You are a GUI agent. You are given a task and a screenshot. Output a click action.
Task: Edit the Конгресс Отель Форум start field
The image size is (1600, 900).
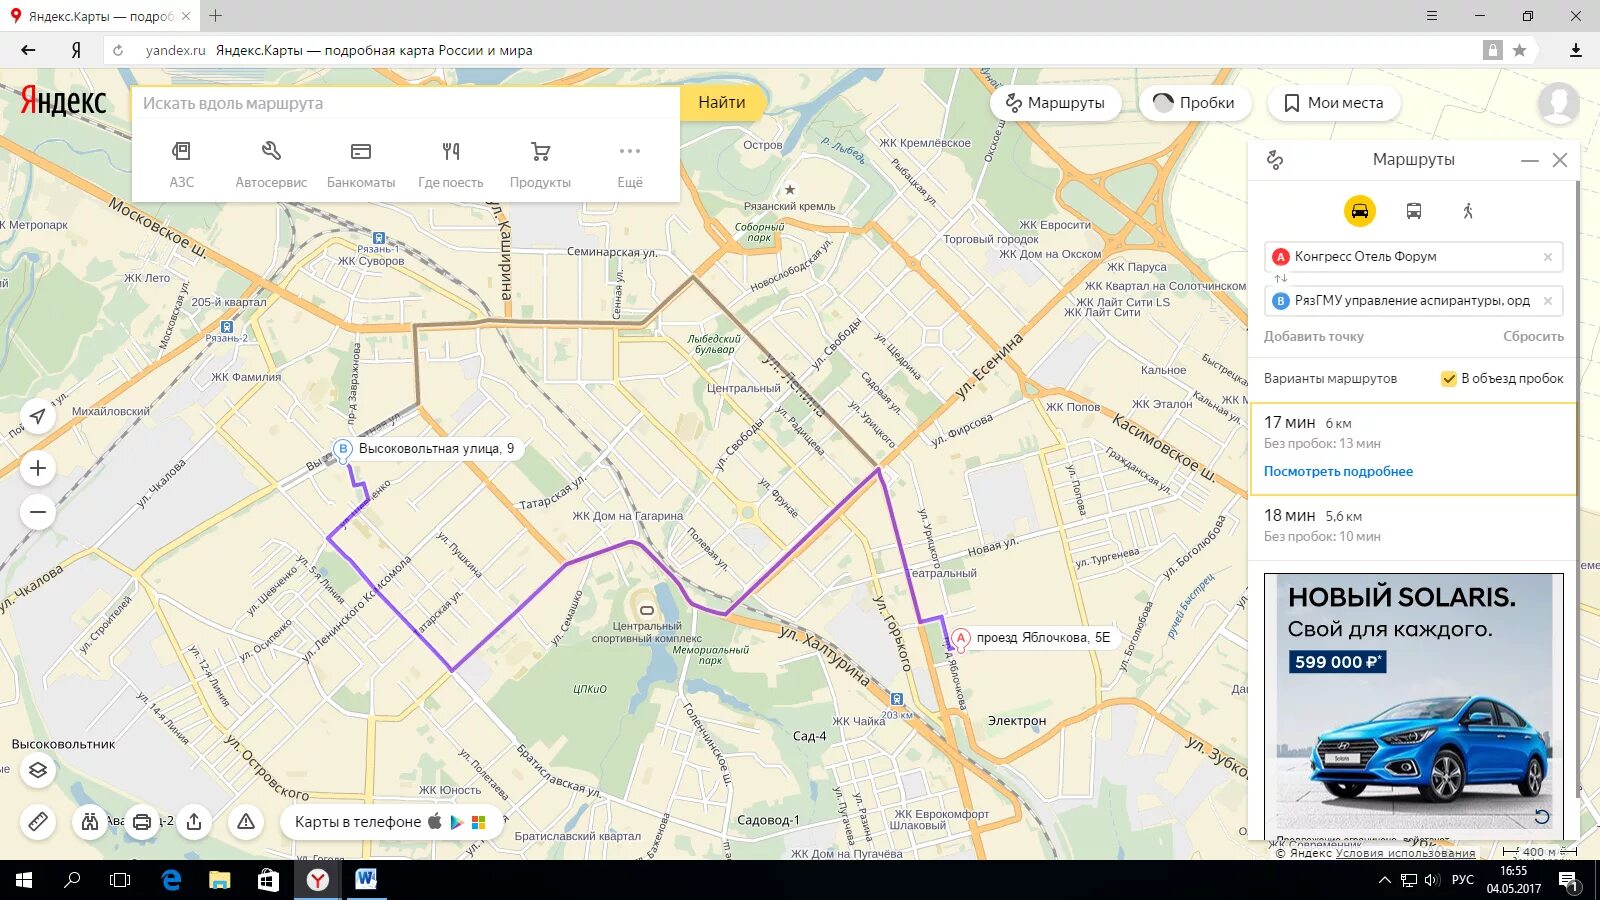[x=1414, y=257]
